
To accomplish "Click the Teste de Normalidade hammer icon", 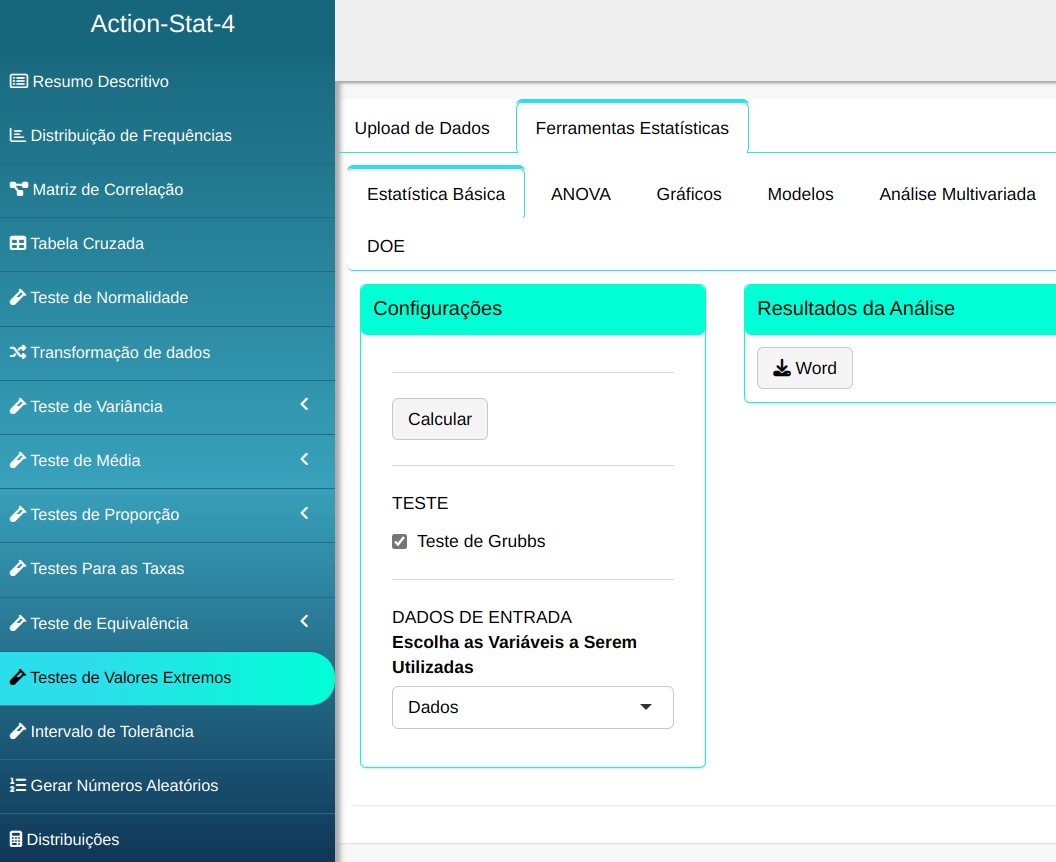I will 17,298.
